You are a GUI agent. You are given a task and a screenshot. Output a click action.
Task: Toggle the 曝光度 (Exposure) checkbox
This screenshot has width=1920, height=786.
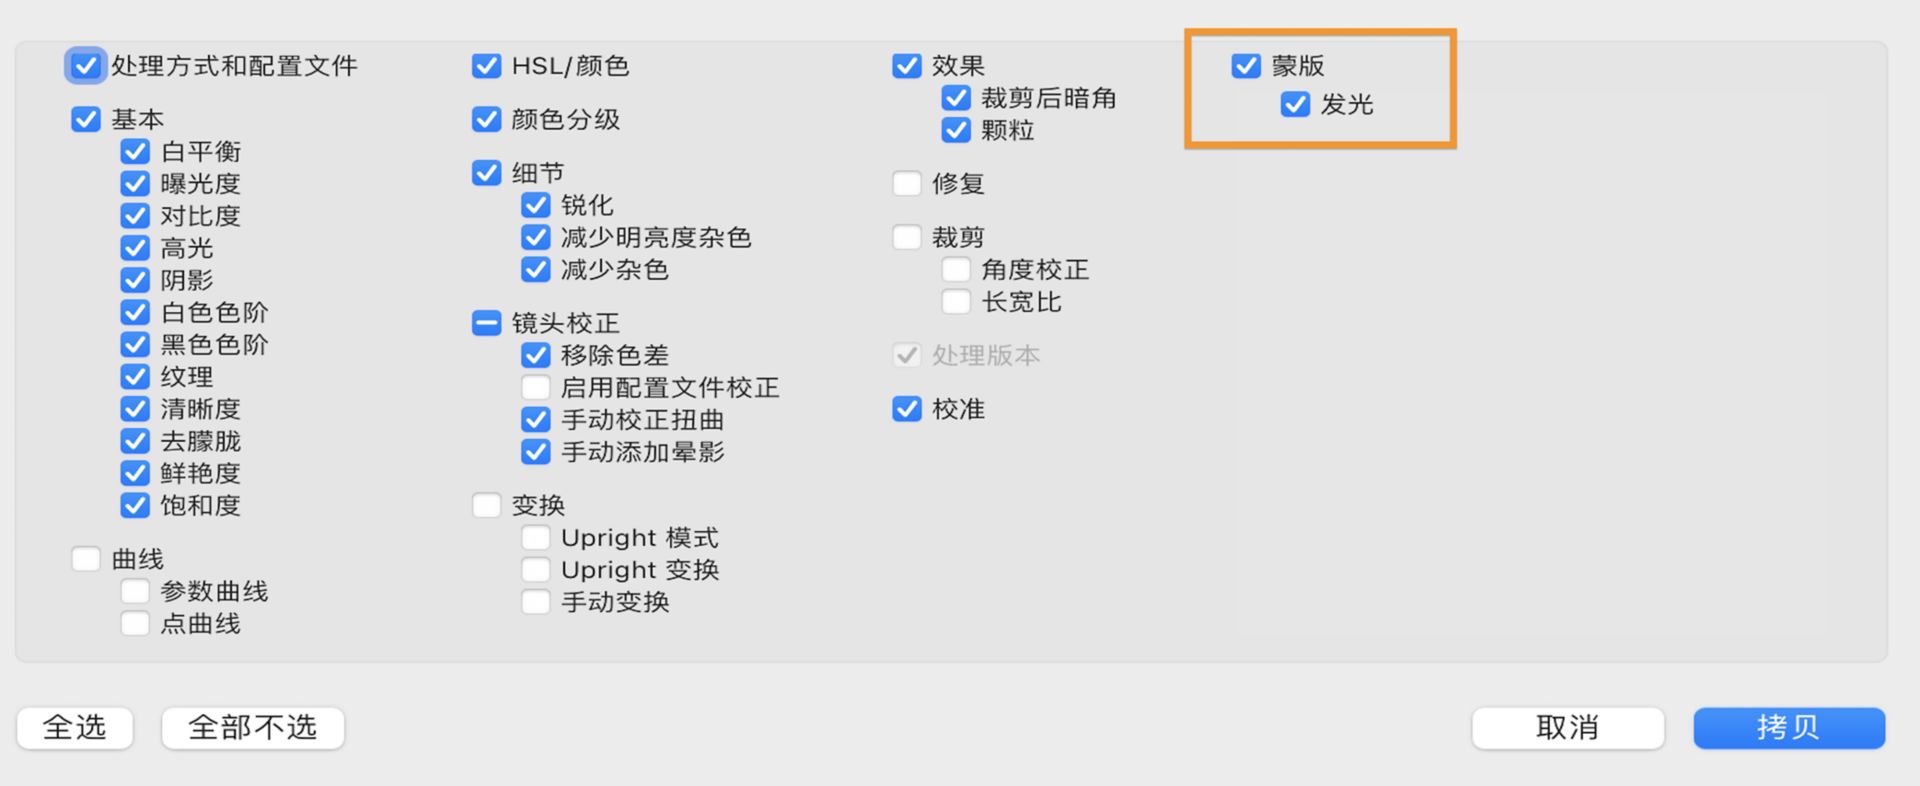pos(136,183)
